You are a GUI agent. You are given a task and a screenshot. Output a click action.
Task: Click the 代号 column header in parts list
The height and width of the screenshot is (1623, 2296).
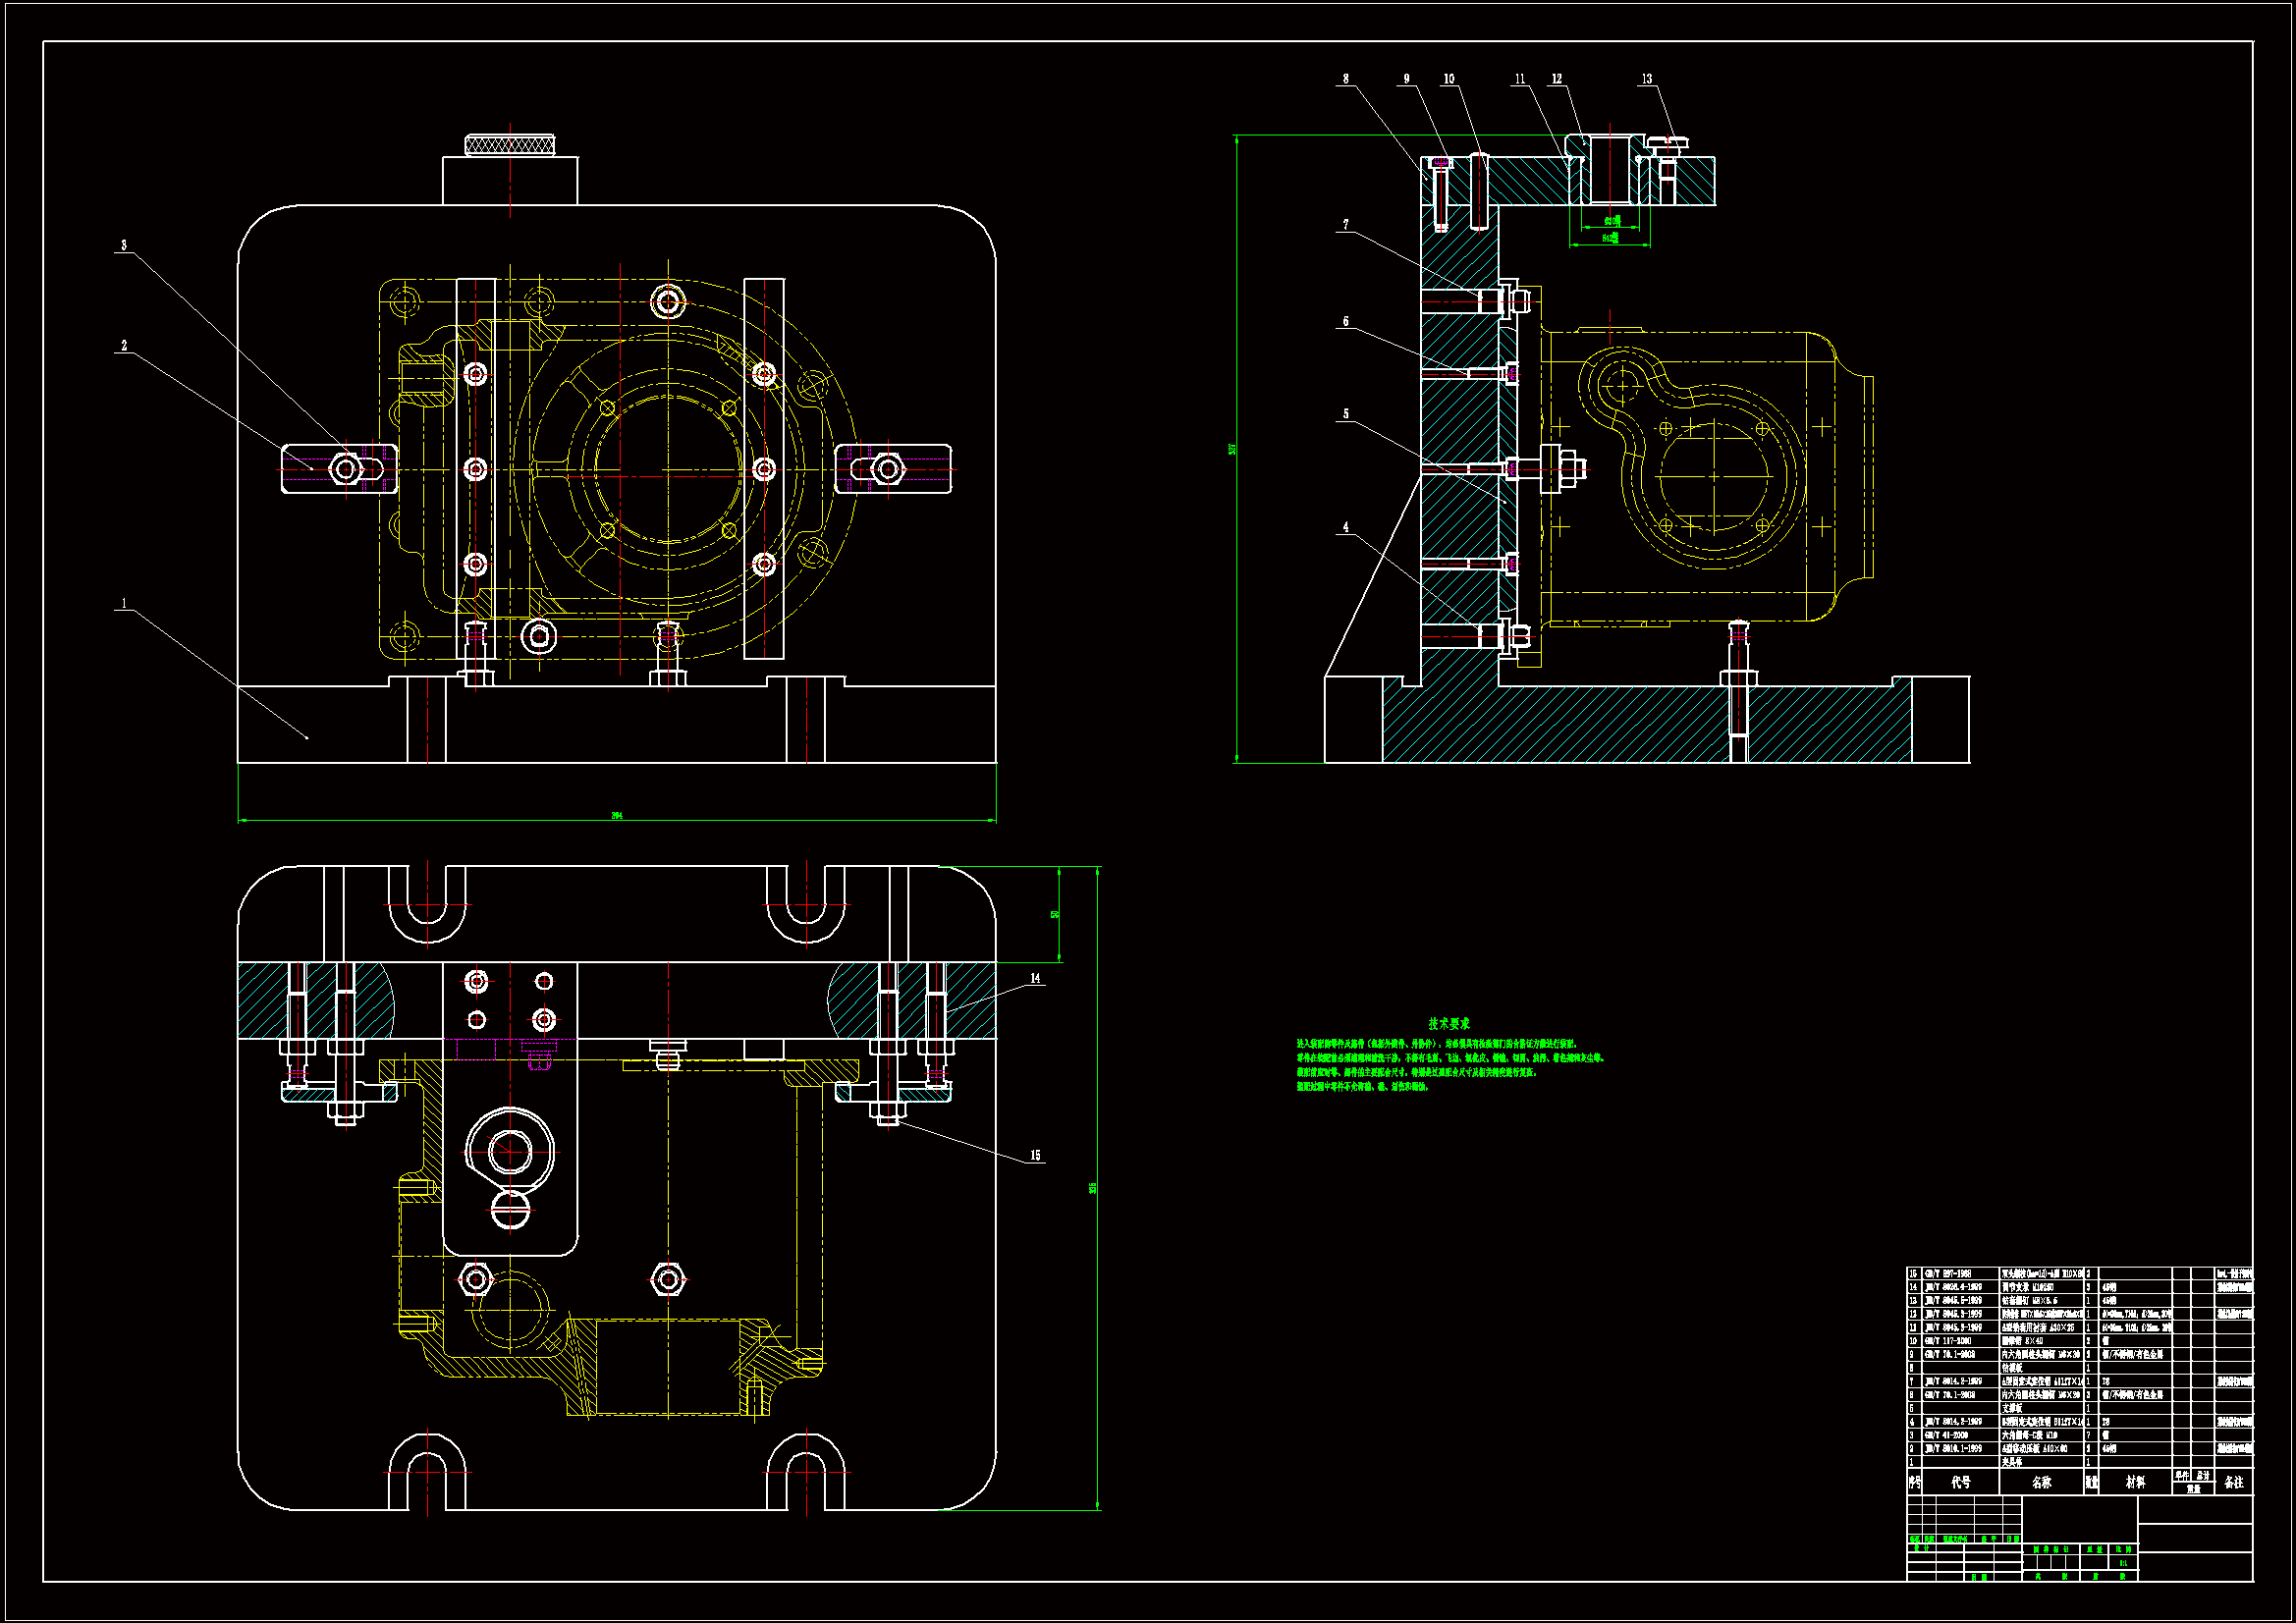(1960, 1482)
